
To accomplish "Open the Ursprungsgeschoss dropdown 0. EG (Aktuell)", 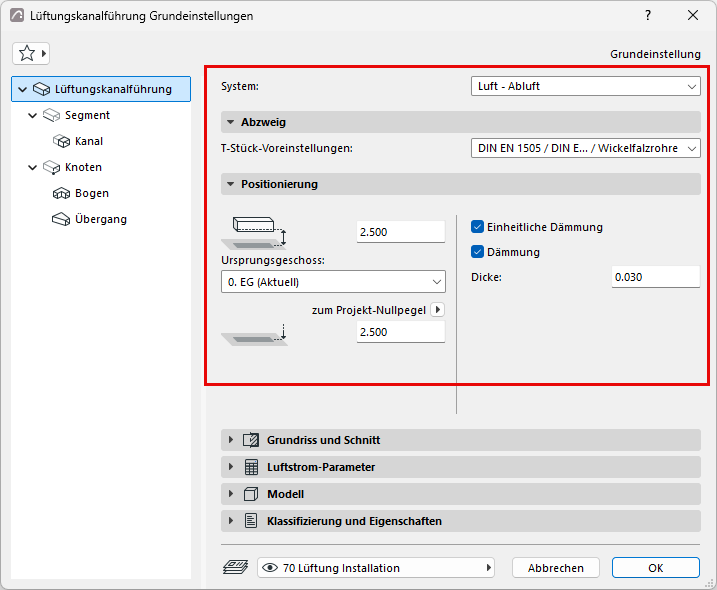I will tap(333, 282).
